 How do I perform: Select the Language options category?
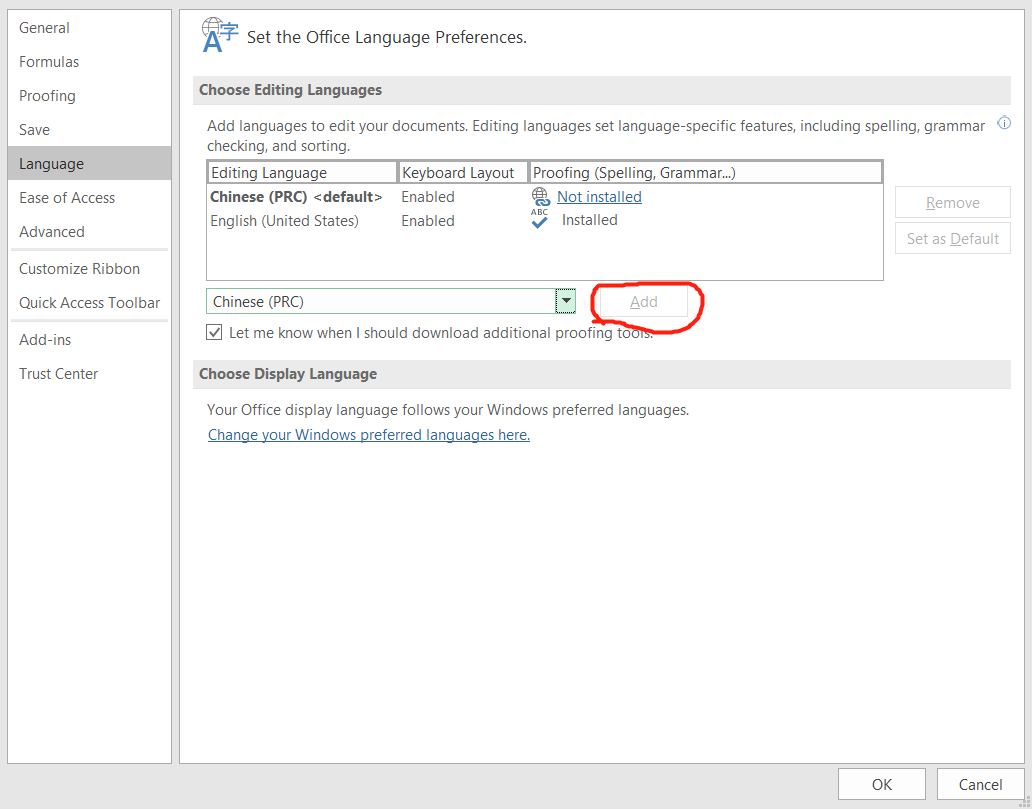pos(90,163)
